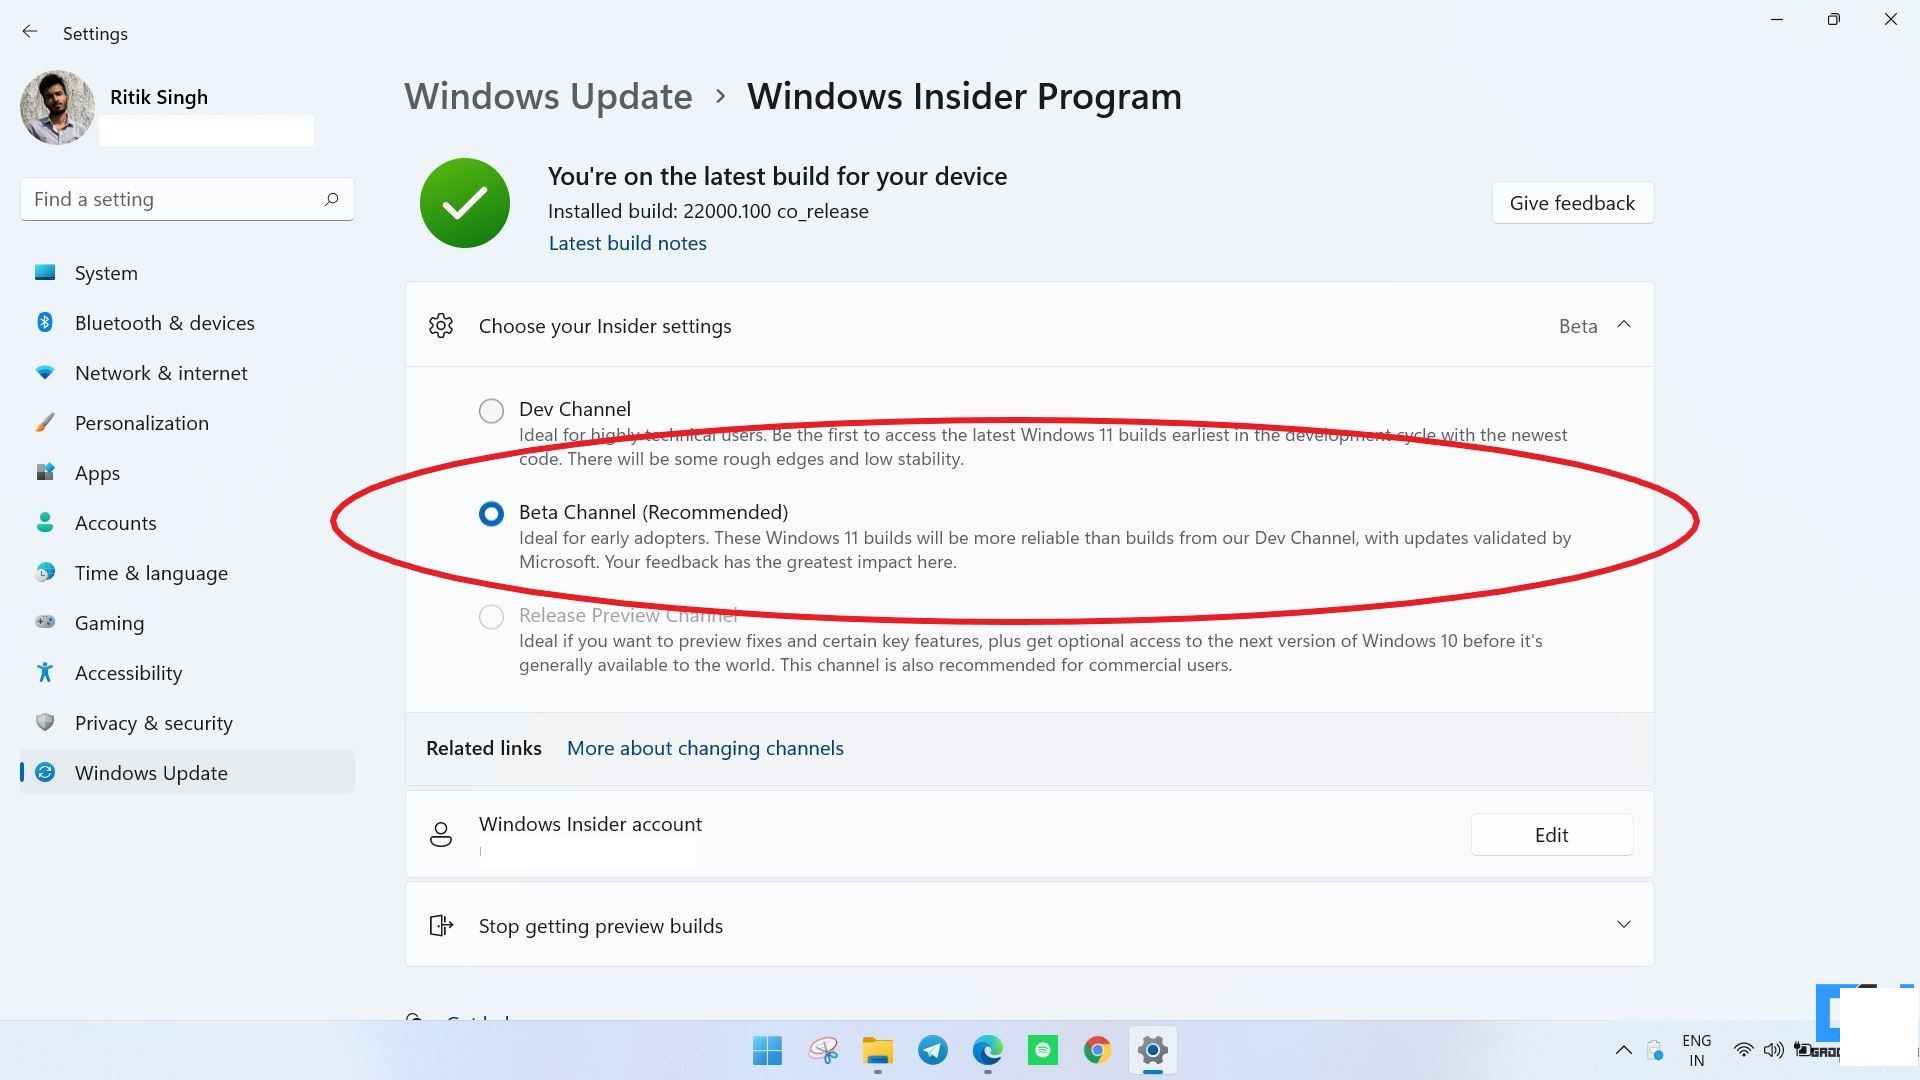Select the Dev Channel radio button
This screenshot has height=1080, width=1920.
492,409
